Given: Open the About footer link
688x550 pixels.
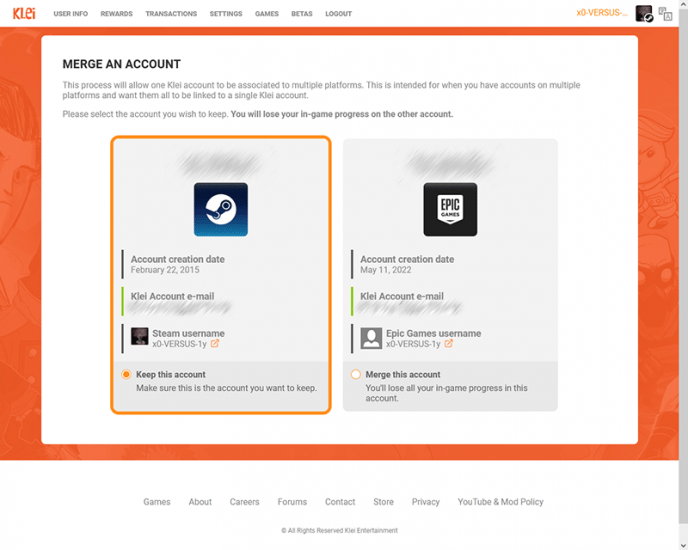Looking at the screenshot, I should [x=200, y=502].
